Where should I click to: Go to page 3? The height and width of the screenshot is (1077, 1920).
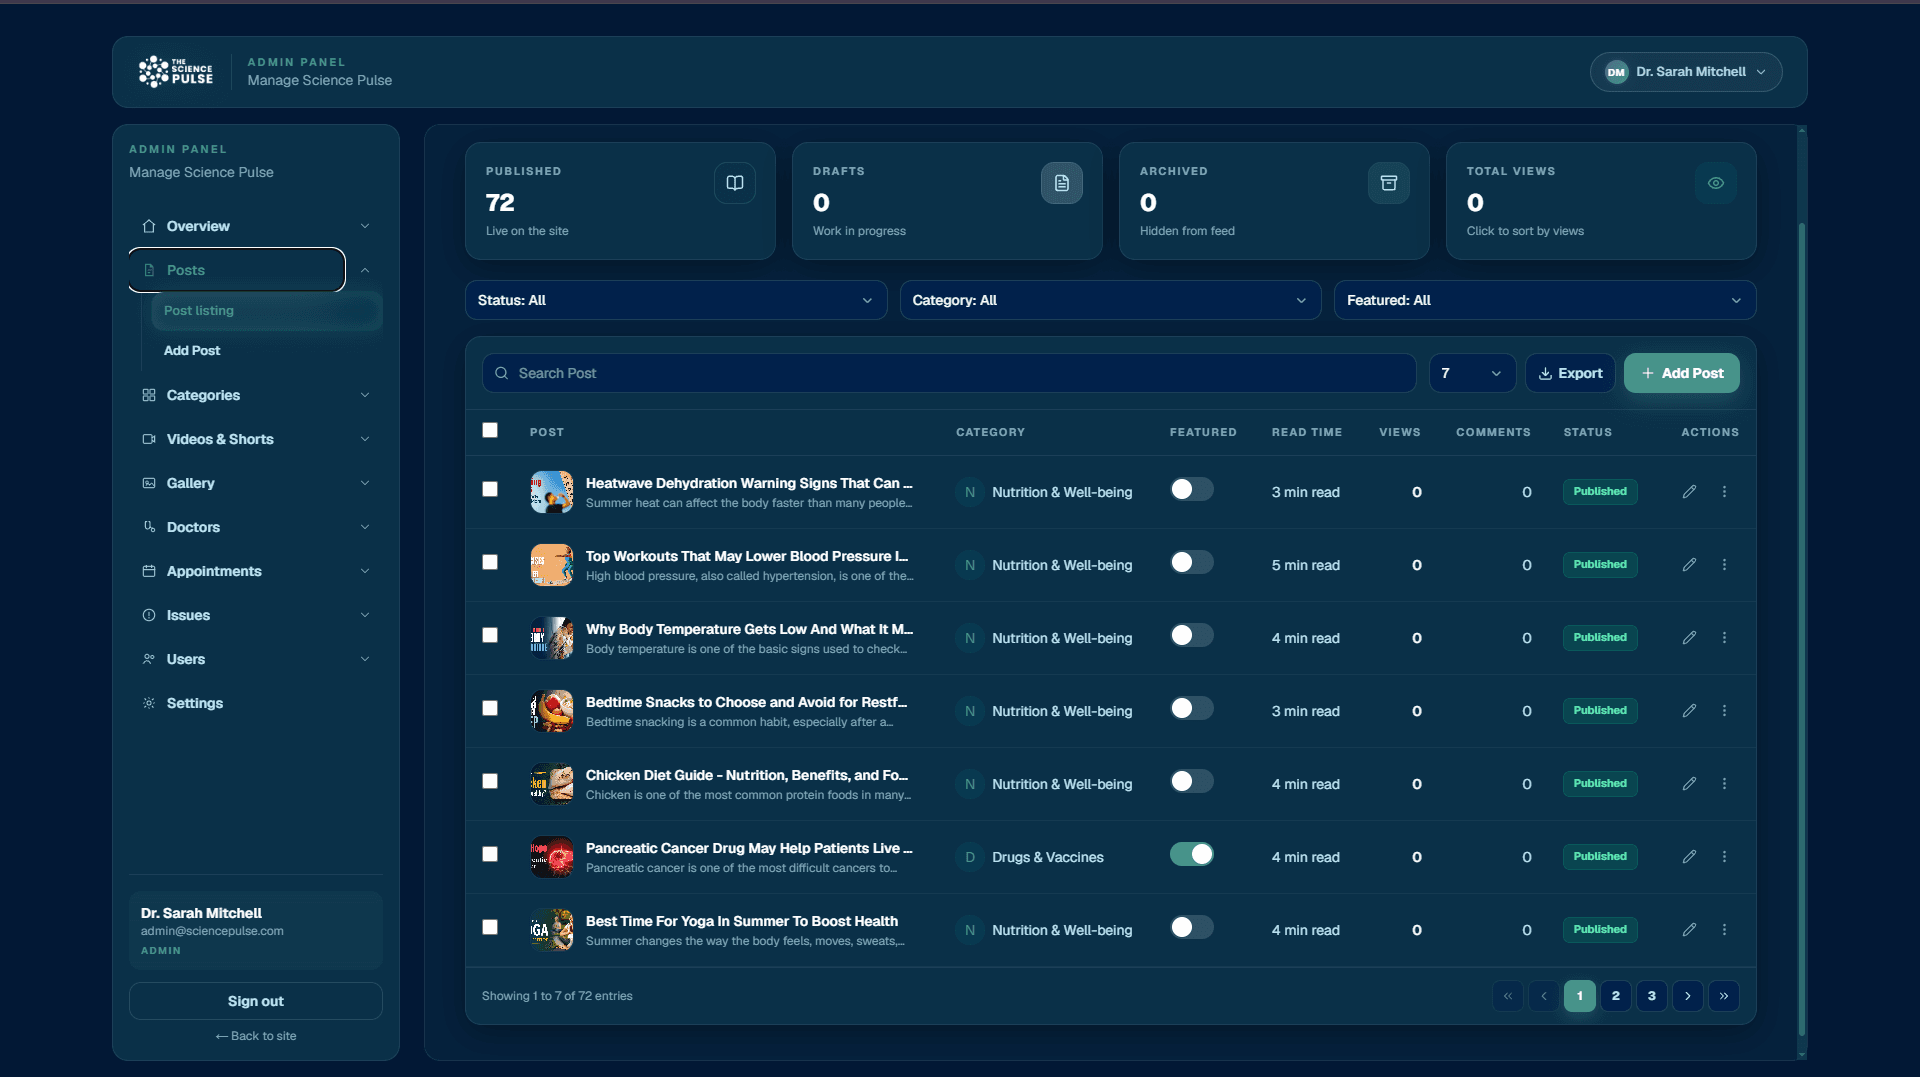[x=1651, y=996]
